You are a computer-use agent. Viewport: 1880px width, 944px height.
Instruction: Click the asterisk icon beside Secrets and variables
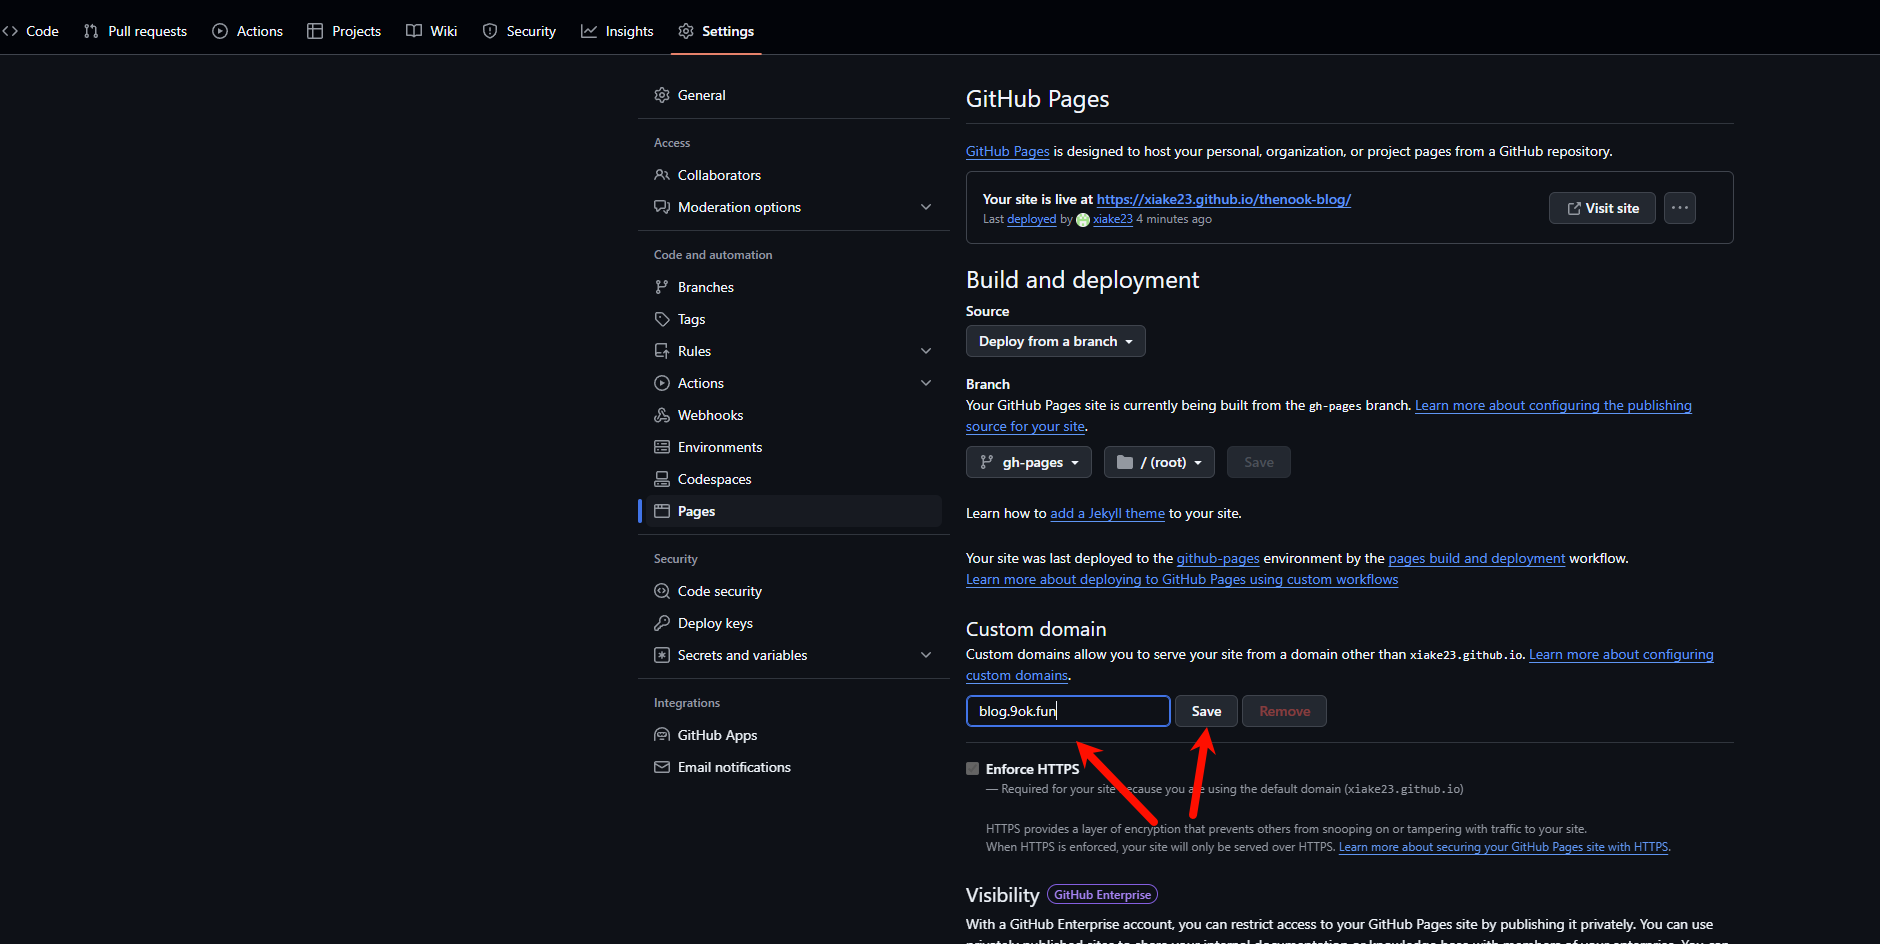click(662, 655)
